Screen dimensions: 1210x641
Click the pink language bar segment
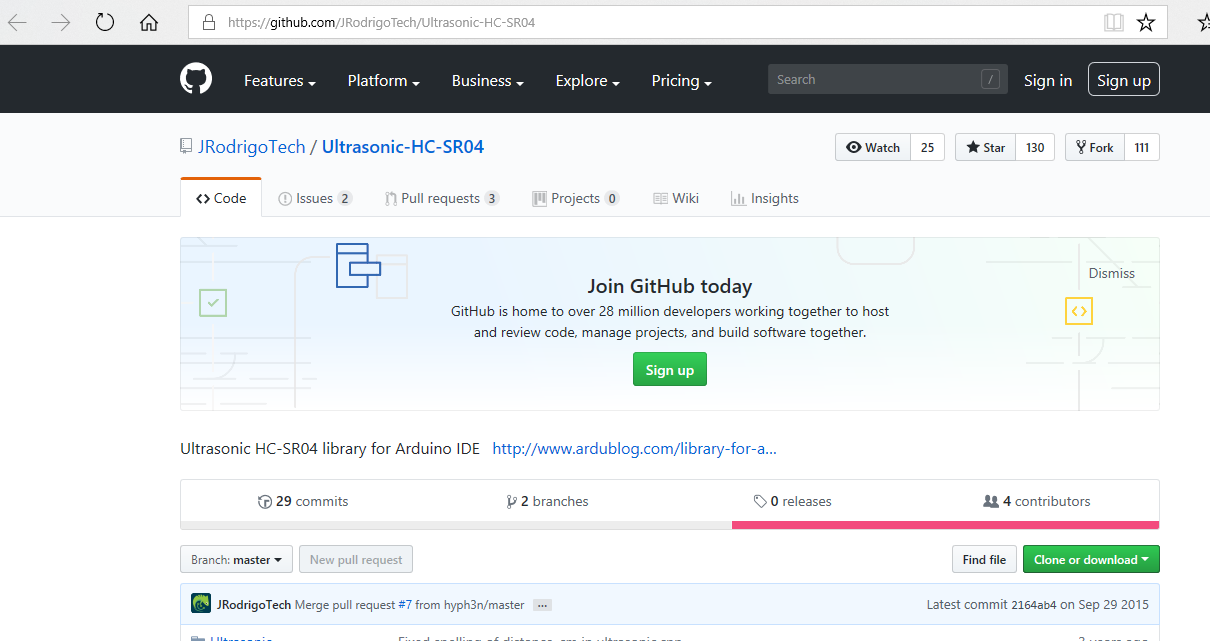tap(945, 524)
